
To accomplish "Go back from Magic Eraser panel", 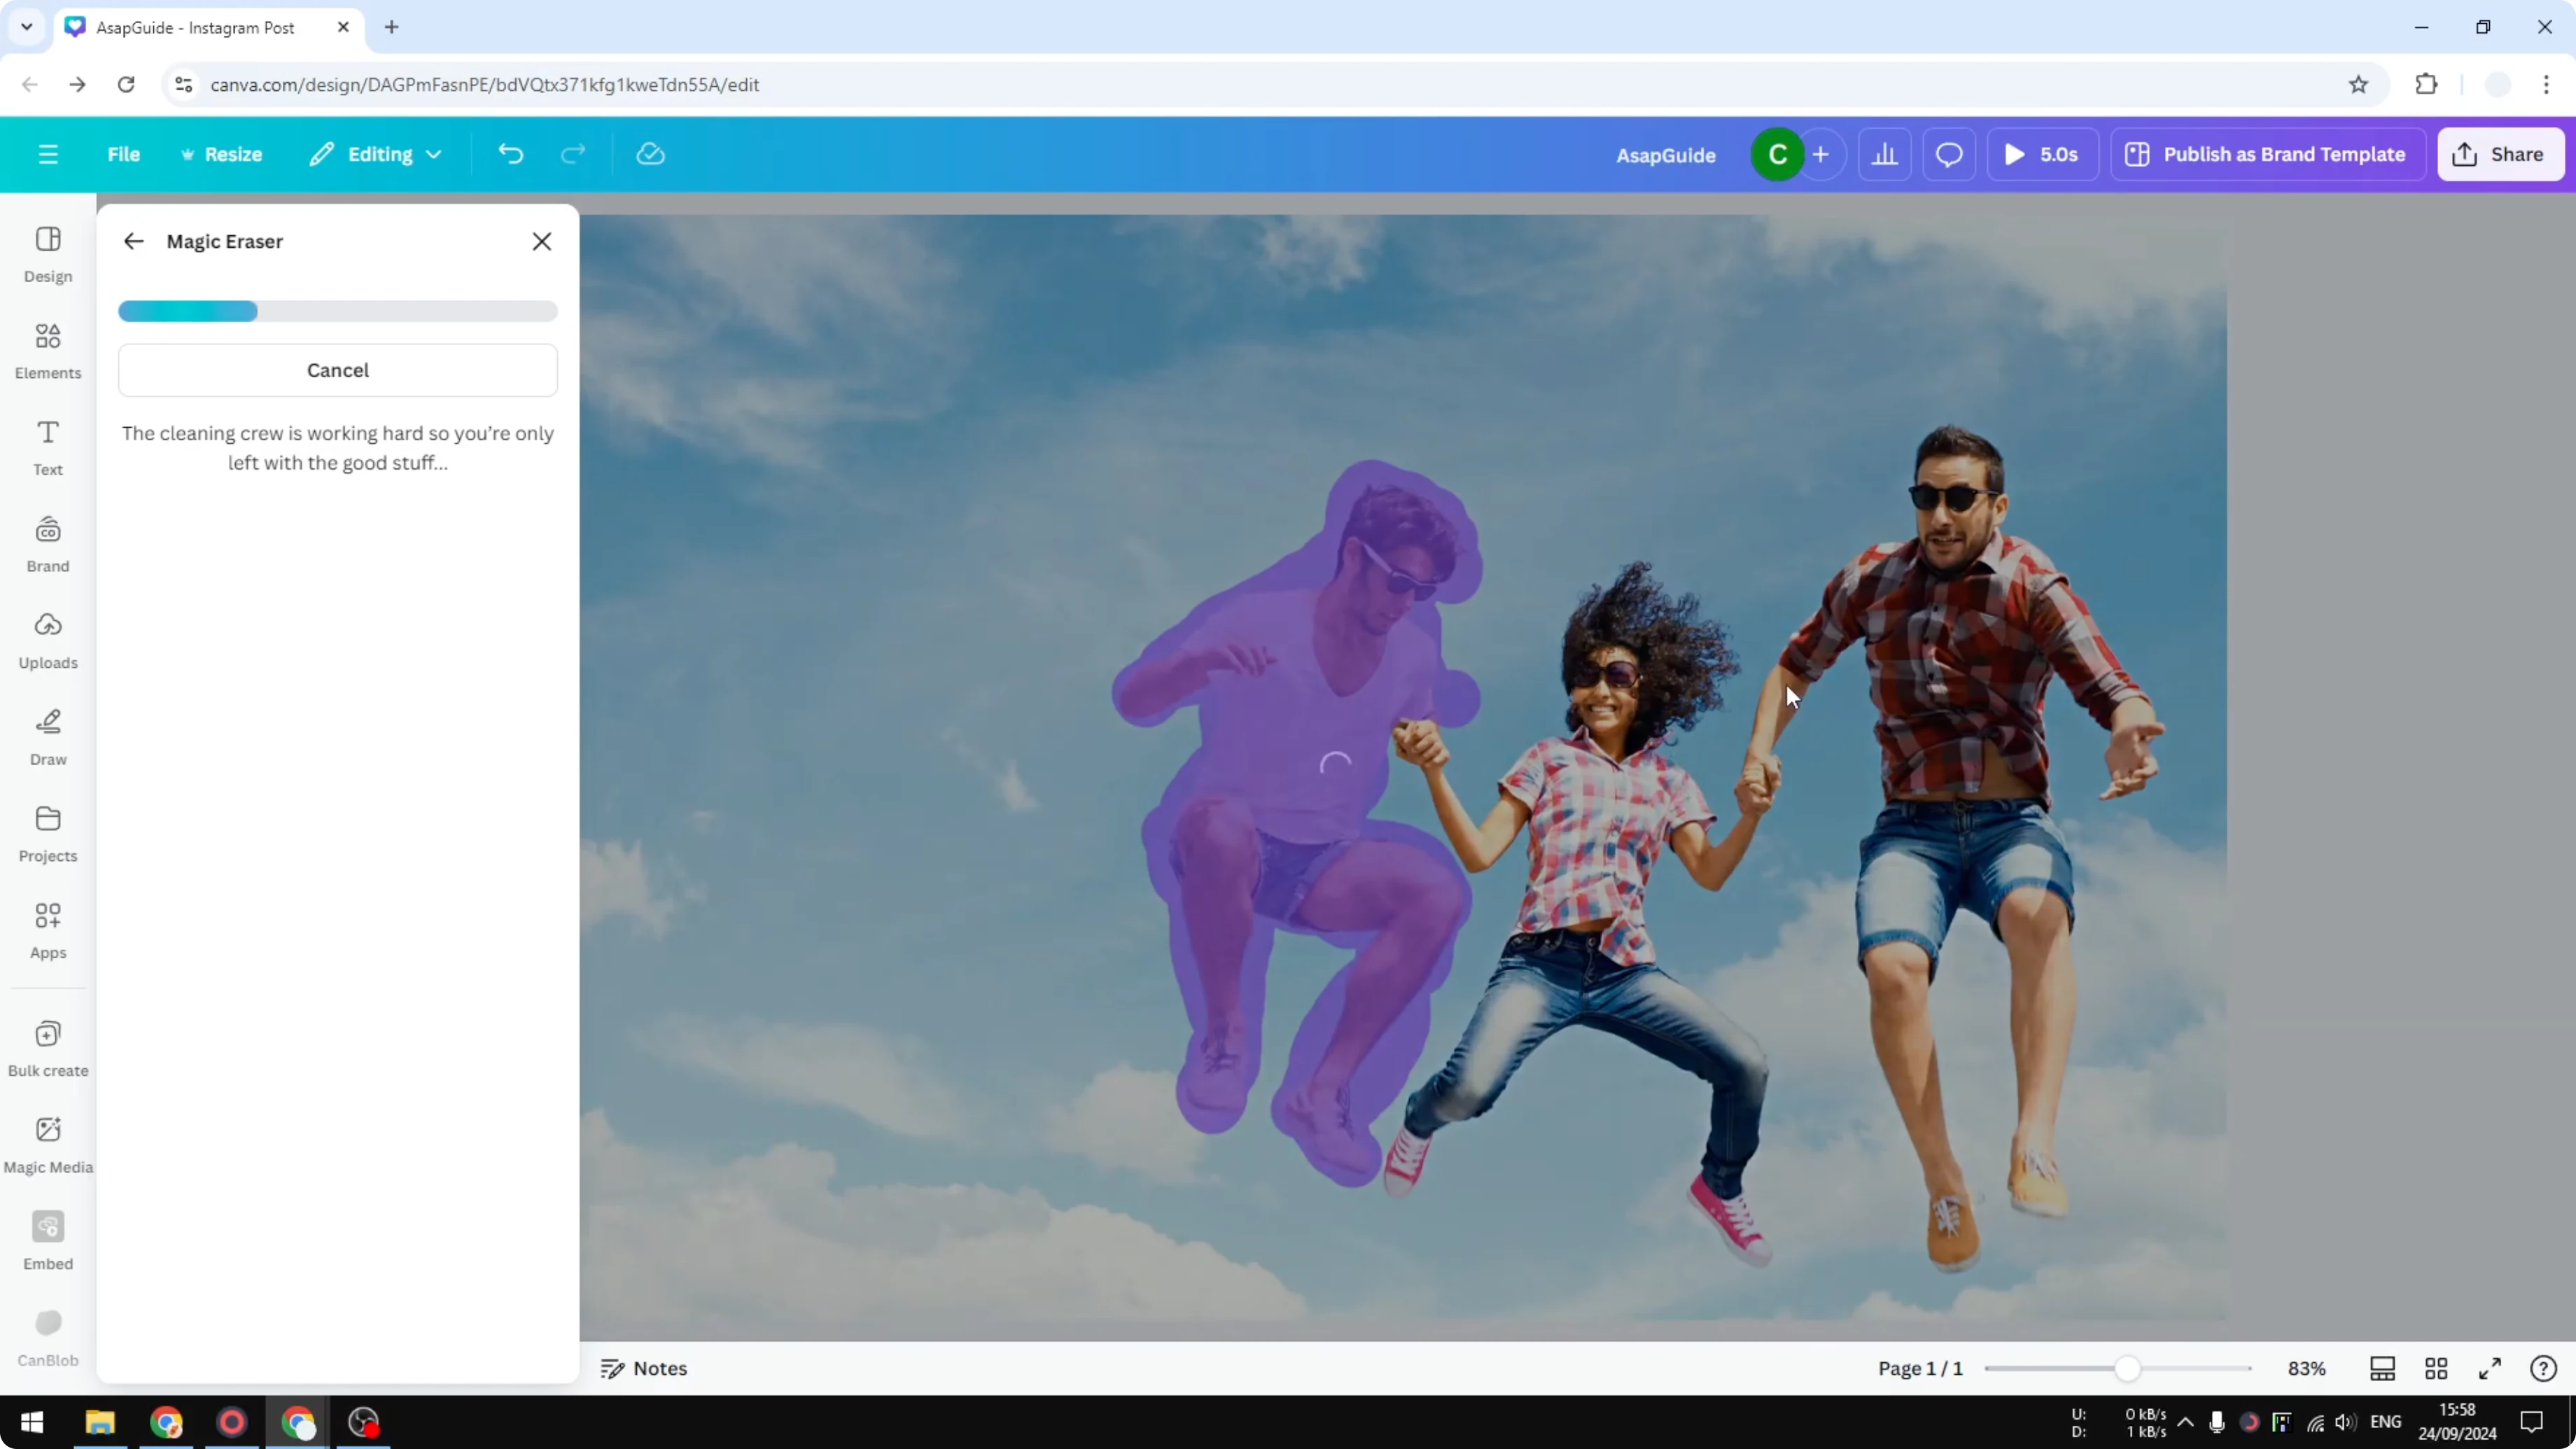I will 133,241.
